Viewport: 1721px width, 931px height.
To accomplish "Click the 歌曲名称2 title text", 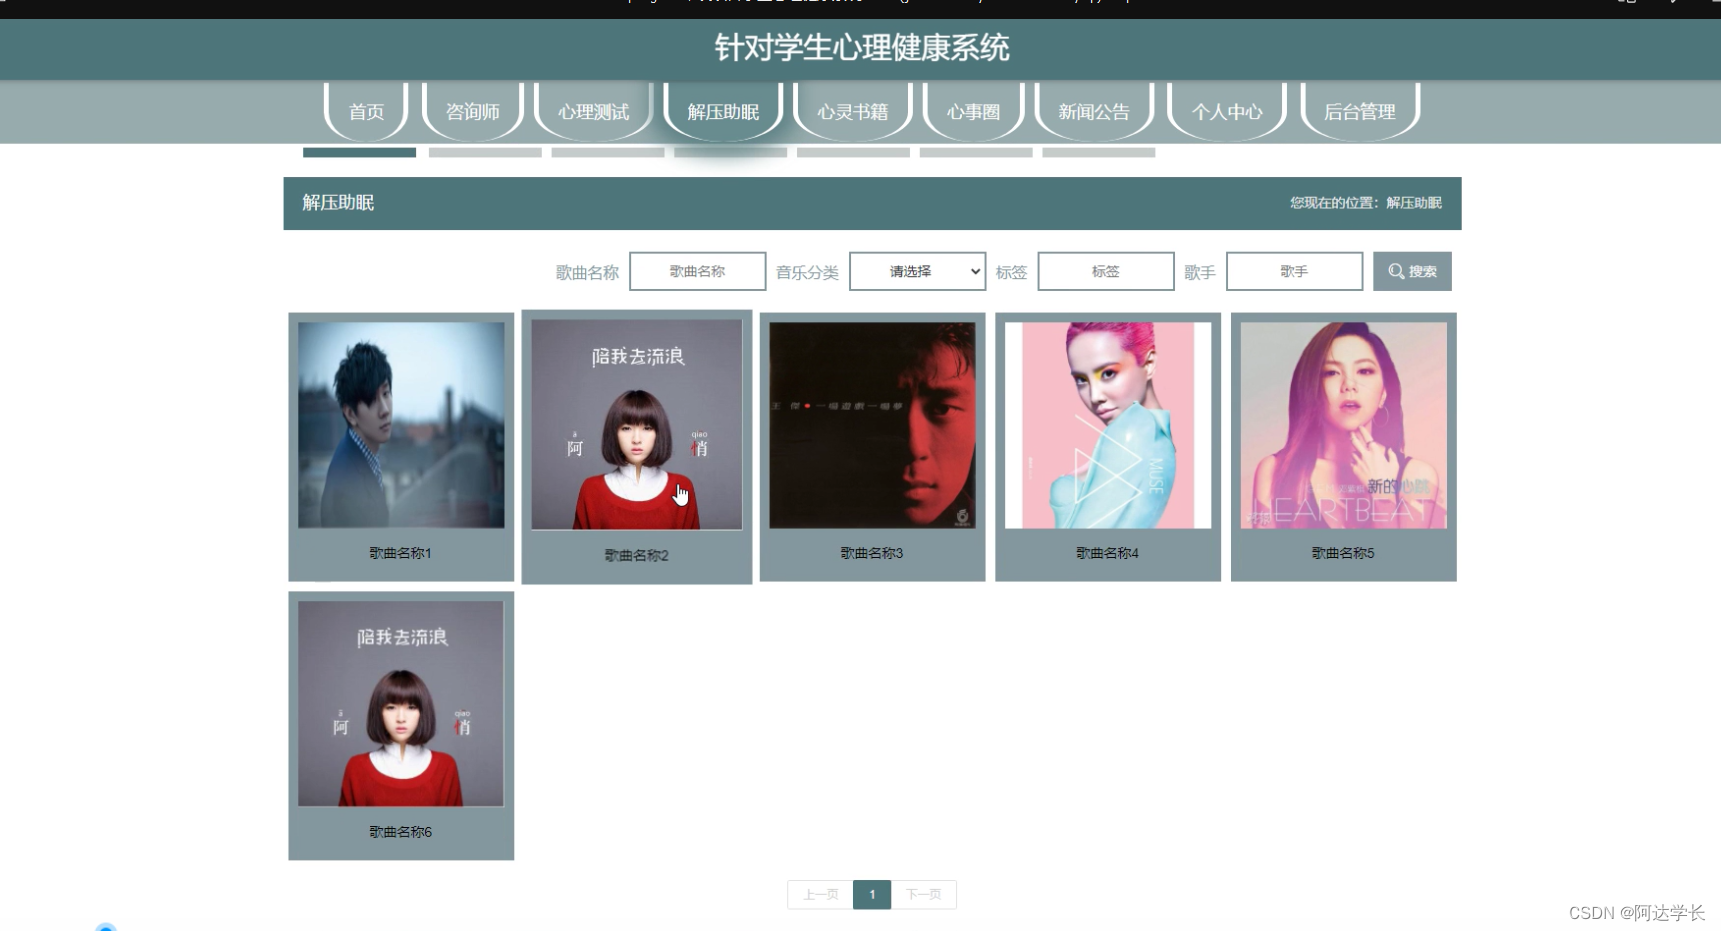I will [636, 555].
